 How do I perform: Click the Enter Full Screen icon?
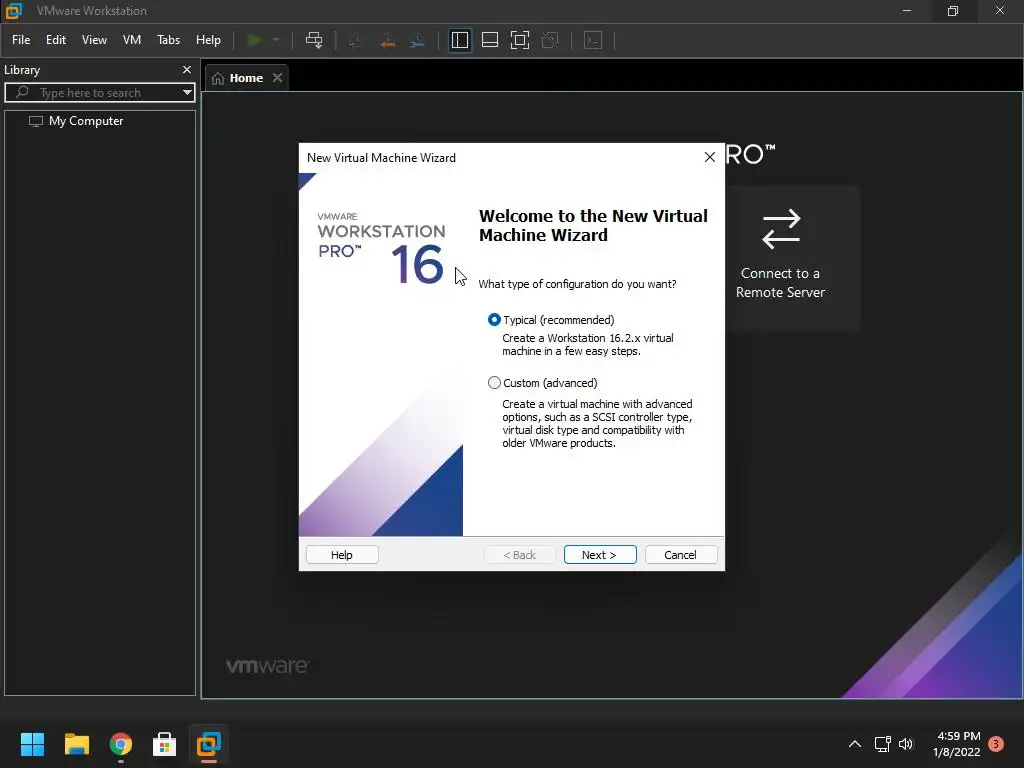coord(520,40)
